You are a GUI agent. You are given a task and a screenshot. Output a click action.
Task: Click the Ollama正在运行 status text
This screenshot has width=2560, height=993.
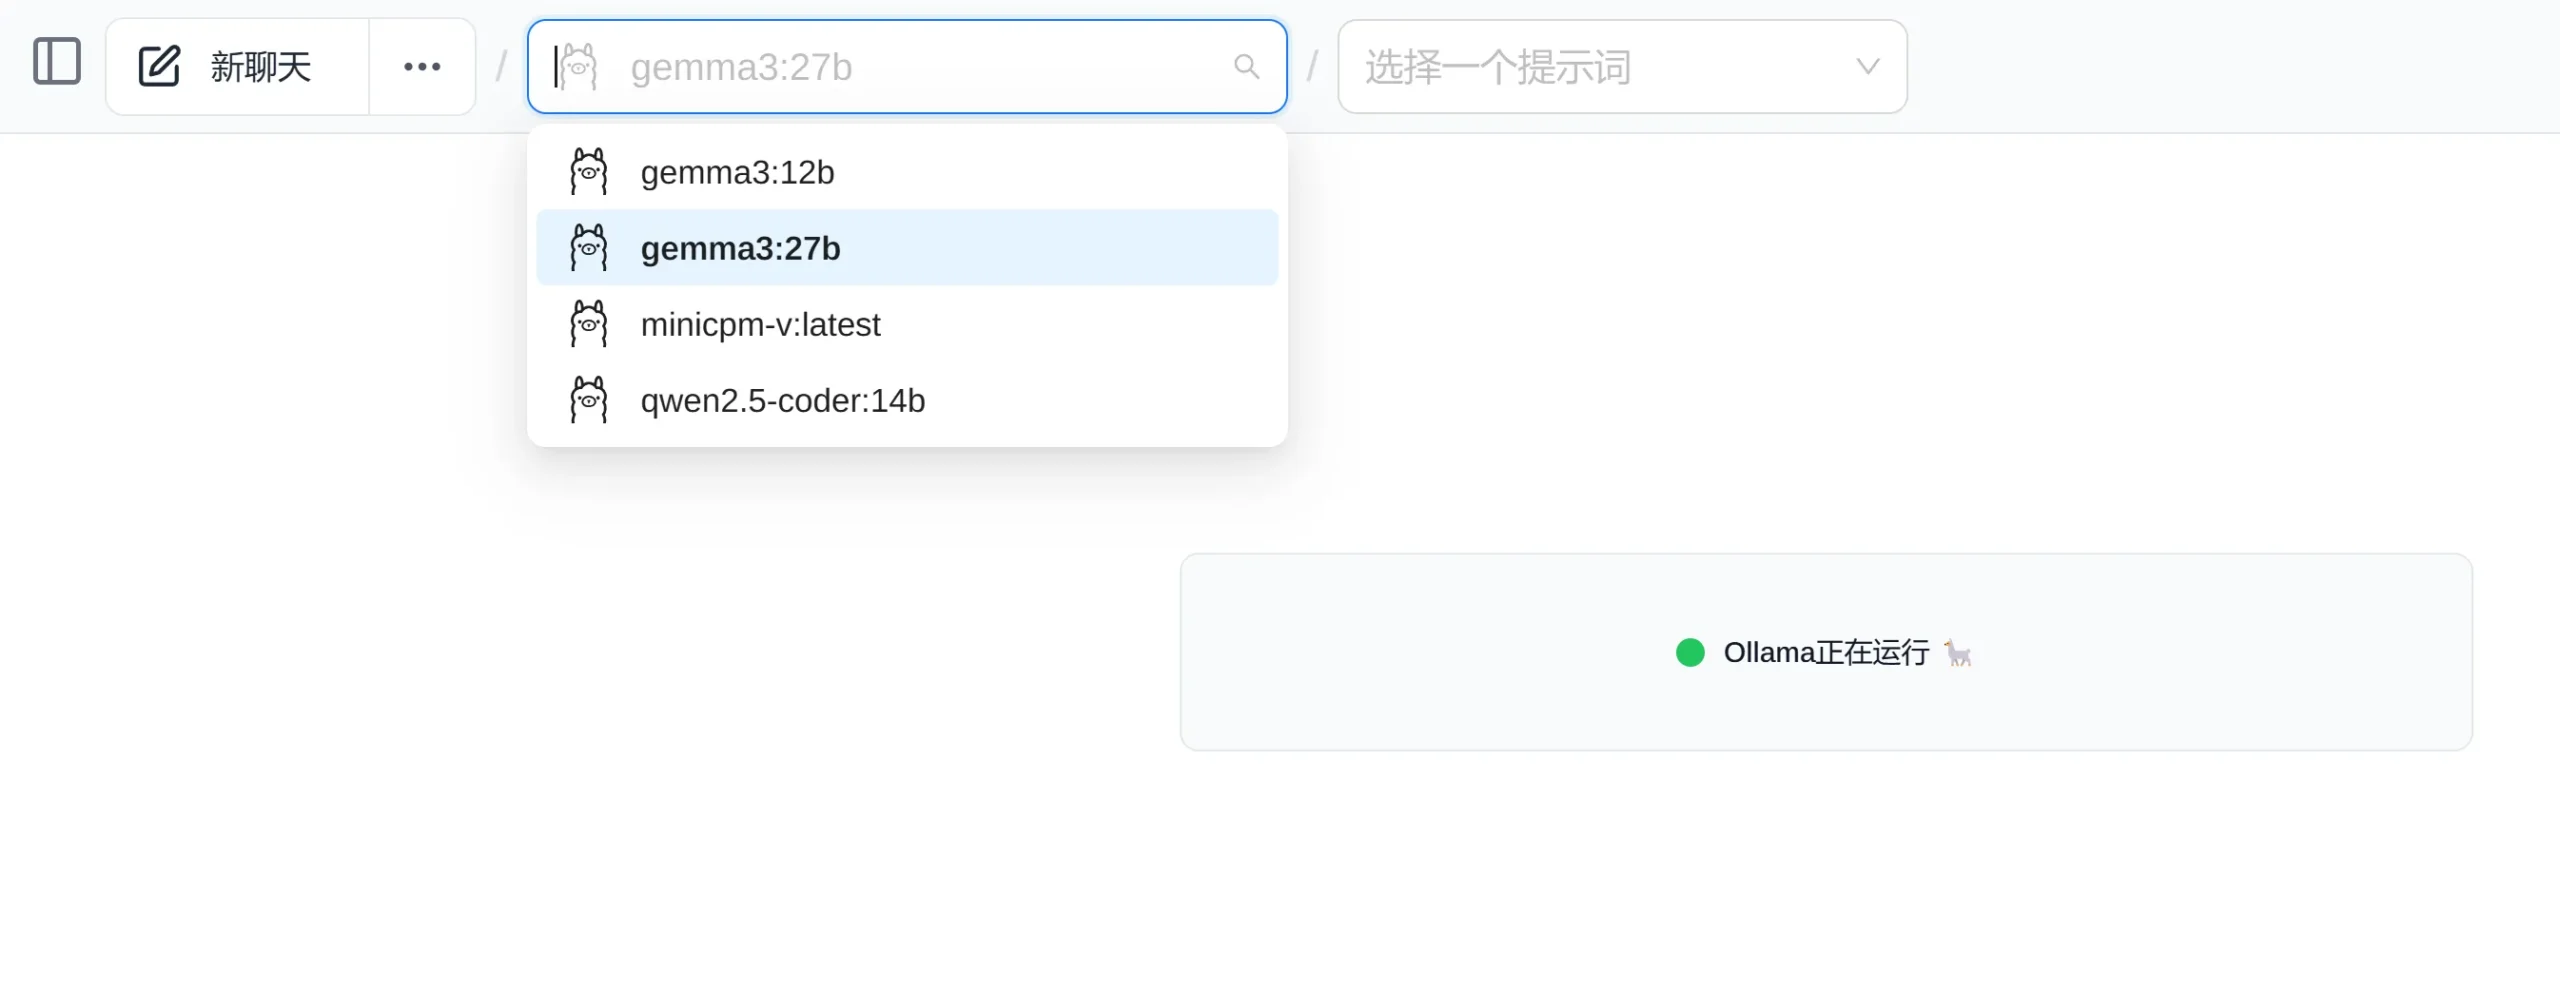pyautogui.click(x=1825, y=652)
